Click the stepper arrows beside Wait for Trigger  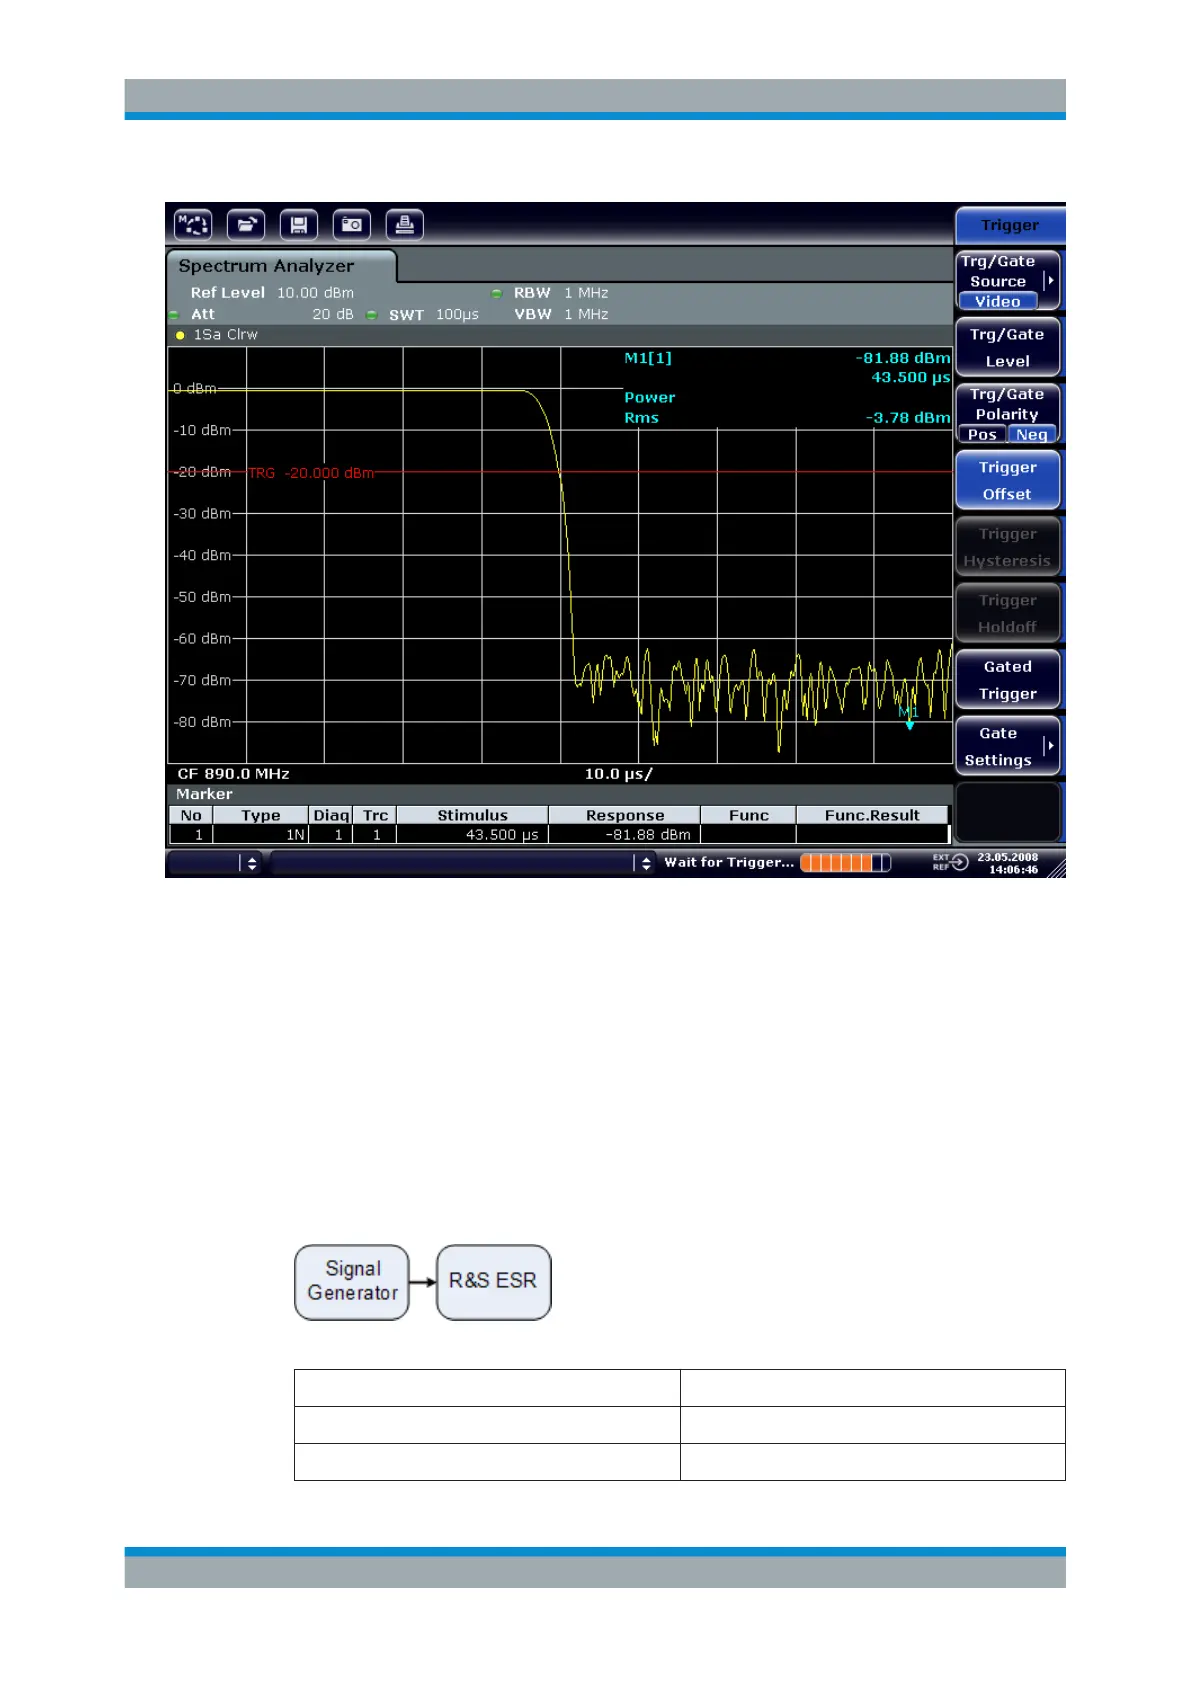(646, 863)
